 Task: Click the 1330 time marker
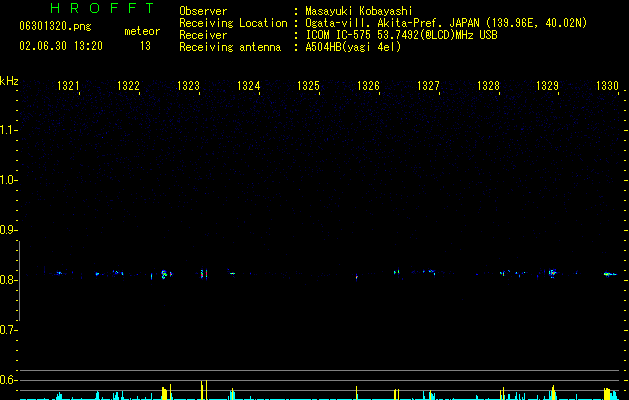point(607,86)
